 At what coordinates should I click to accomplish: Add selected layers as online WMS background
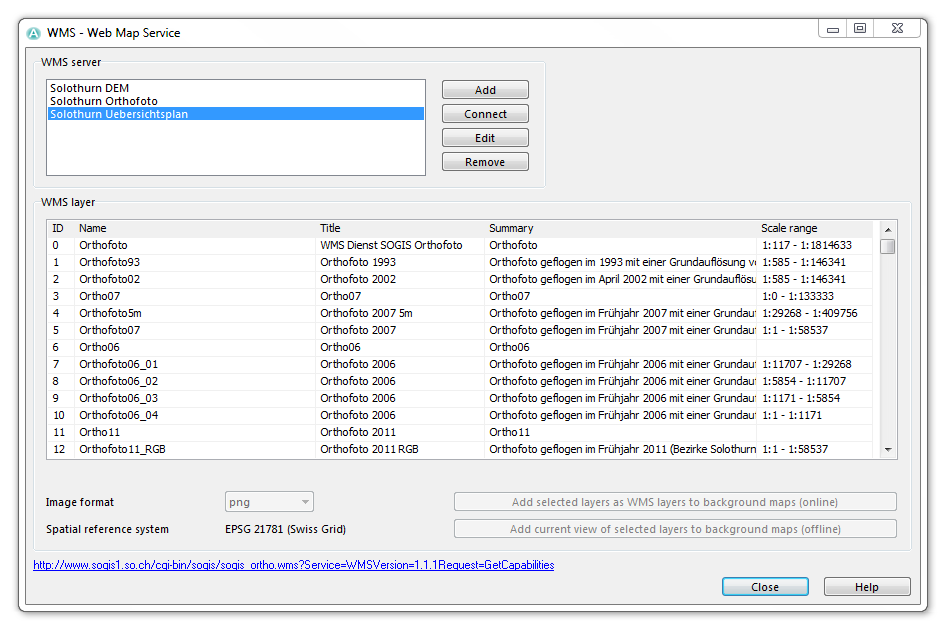pyautogui.click(x=675, y=502)
